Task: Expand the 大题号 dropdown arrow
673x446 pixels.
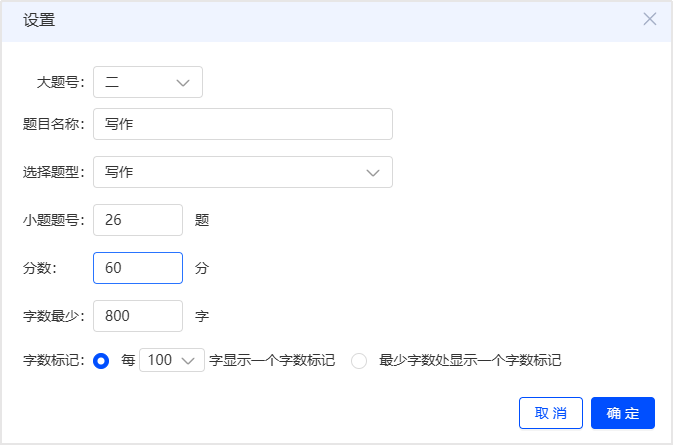Action: 183,82
